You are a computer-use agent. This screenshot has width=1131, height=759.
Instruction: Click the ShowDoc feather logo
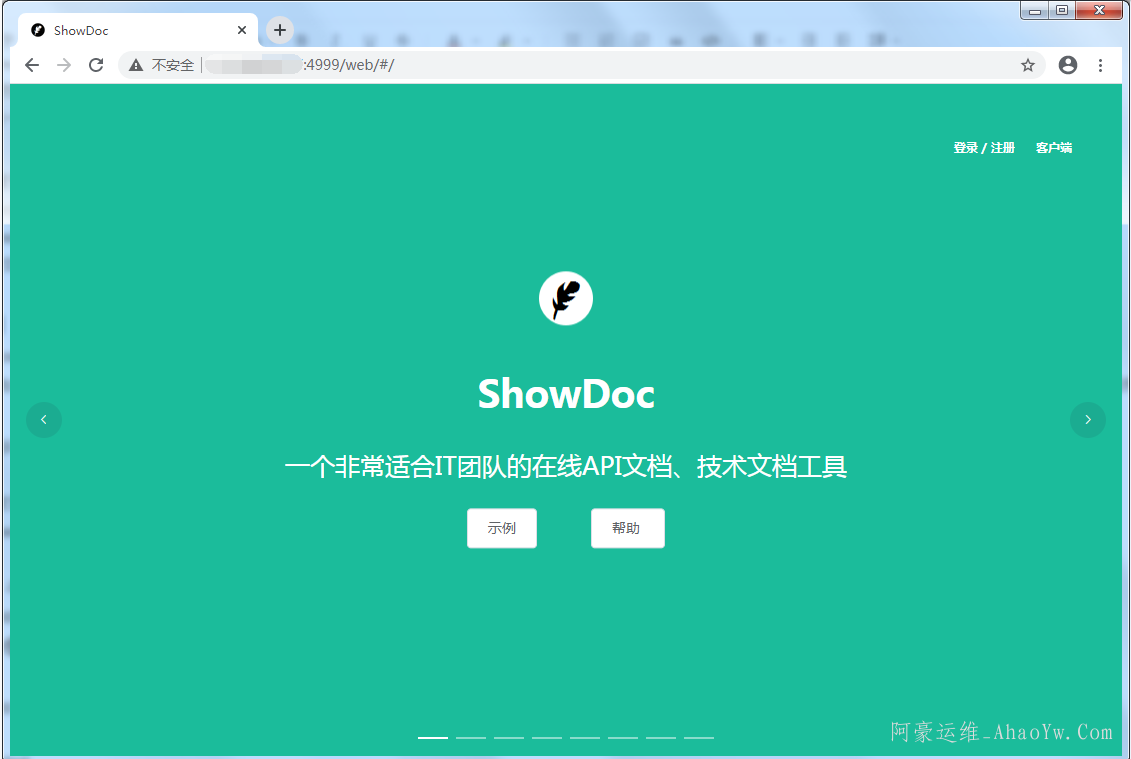click(566, 298)
